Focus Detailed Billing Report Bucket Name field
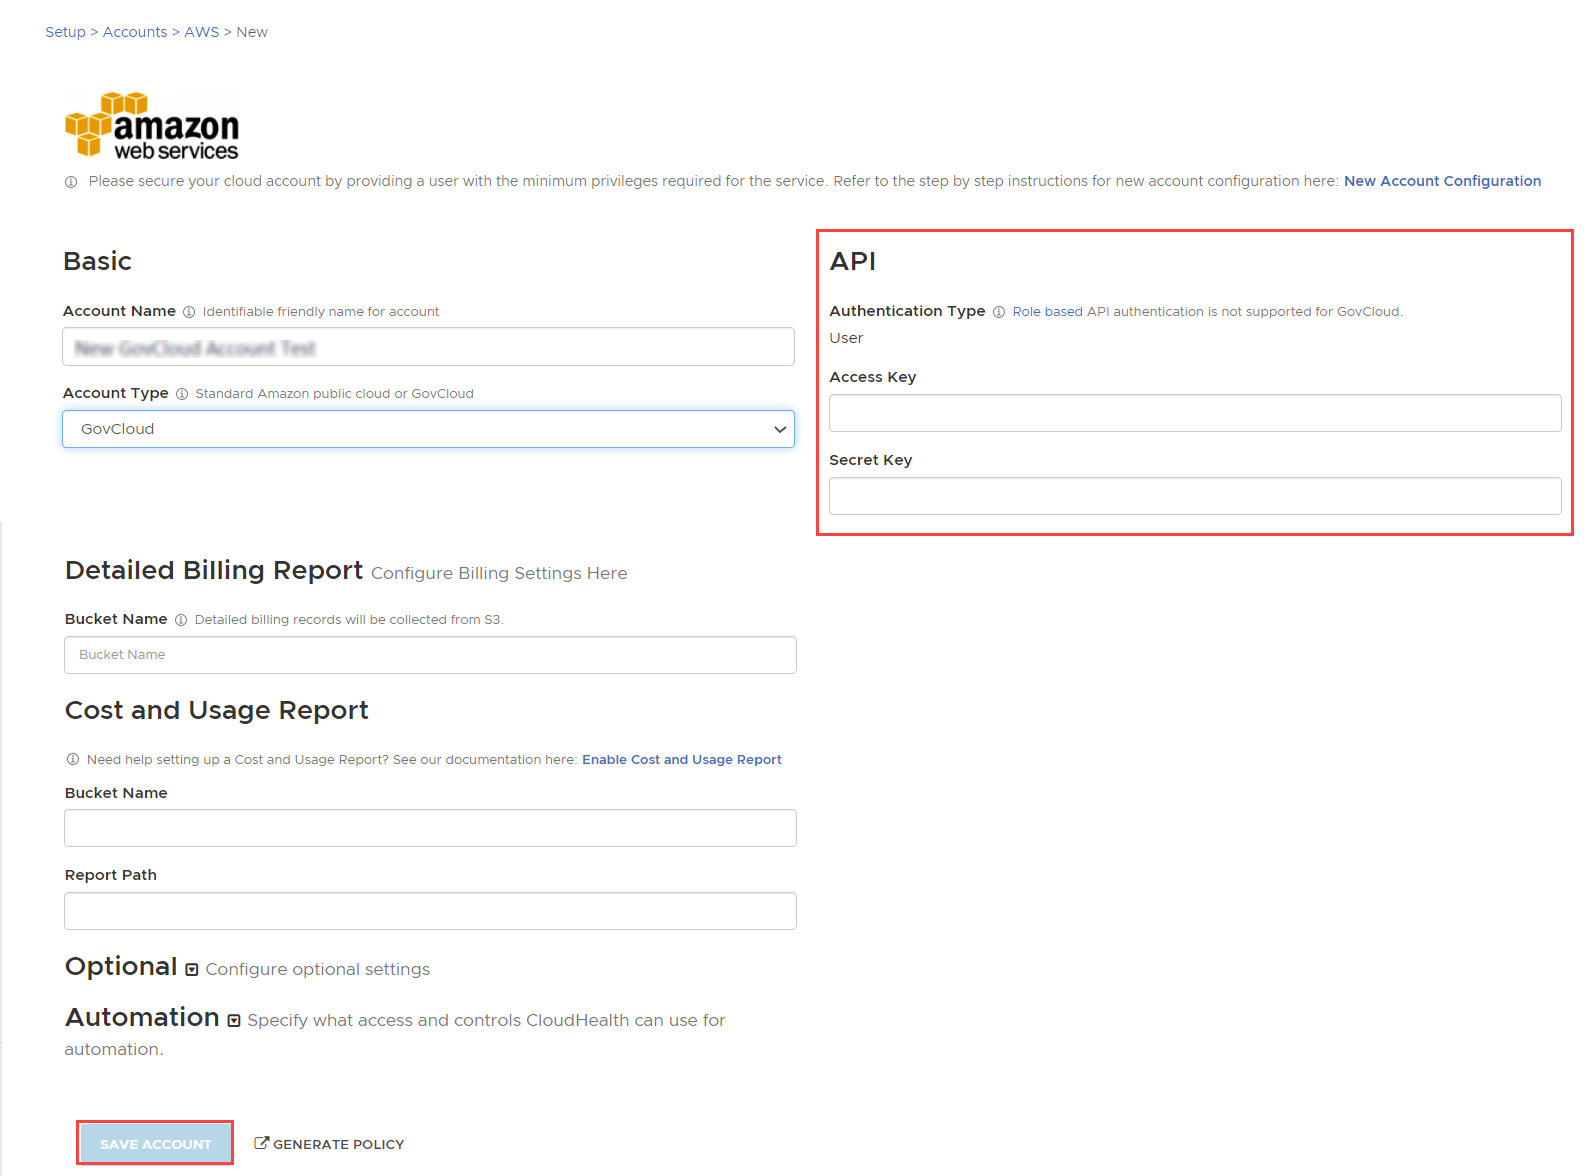Image resolution: width=1592 pixels, height=1176 pixels. (430, 655)
